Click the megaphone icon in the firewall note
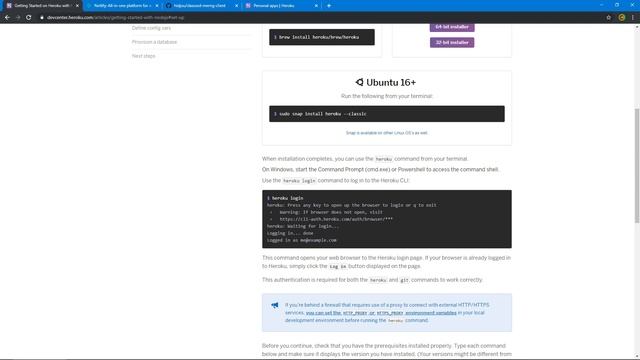 [x=275, y=305]
